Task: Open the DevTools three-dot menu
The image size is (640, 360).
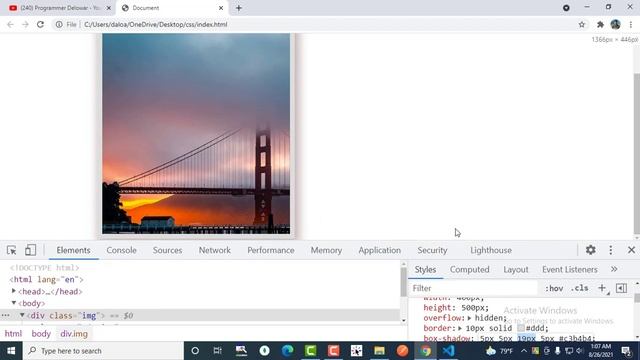Action: [x=611, y=250]
